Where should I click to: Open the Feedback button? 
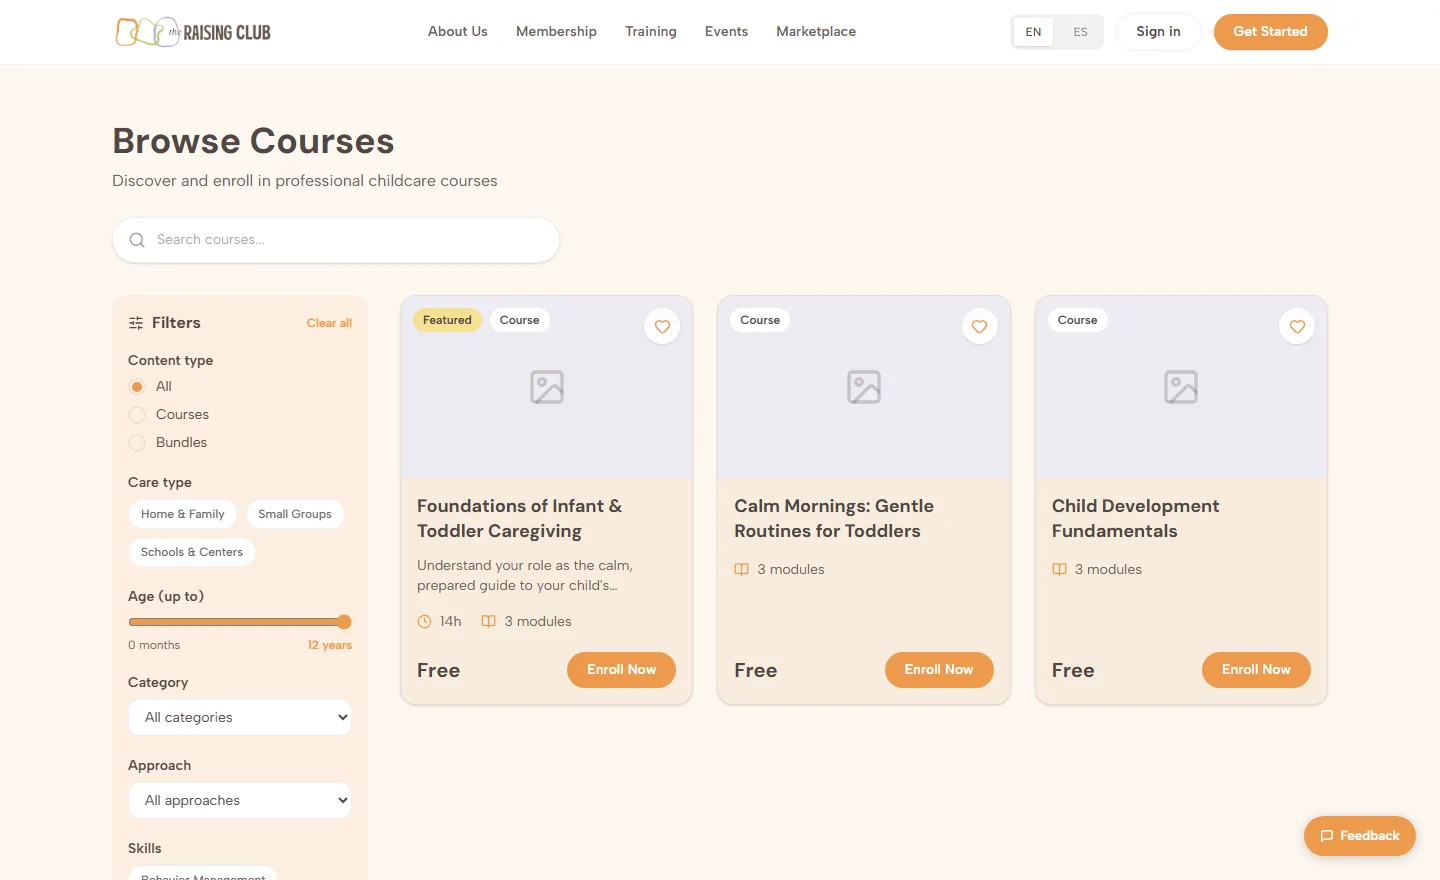pyautogui.click(x=1360, y=836)
